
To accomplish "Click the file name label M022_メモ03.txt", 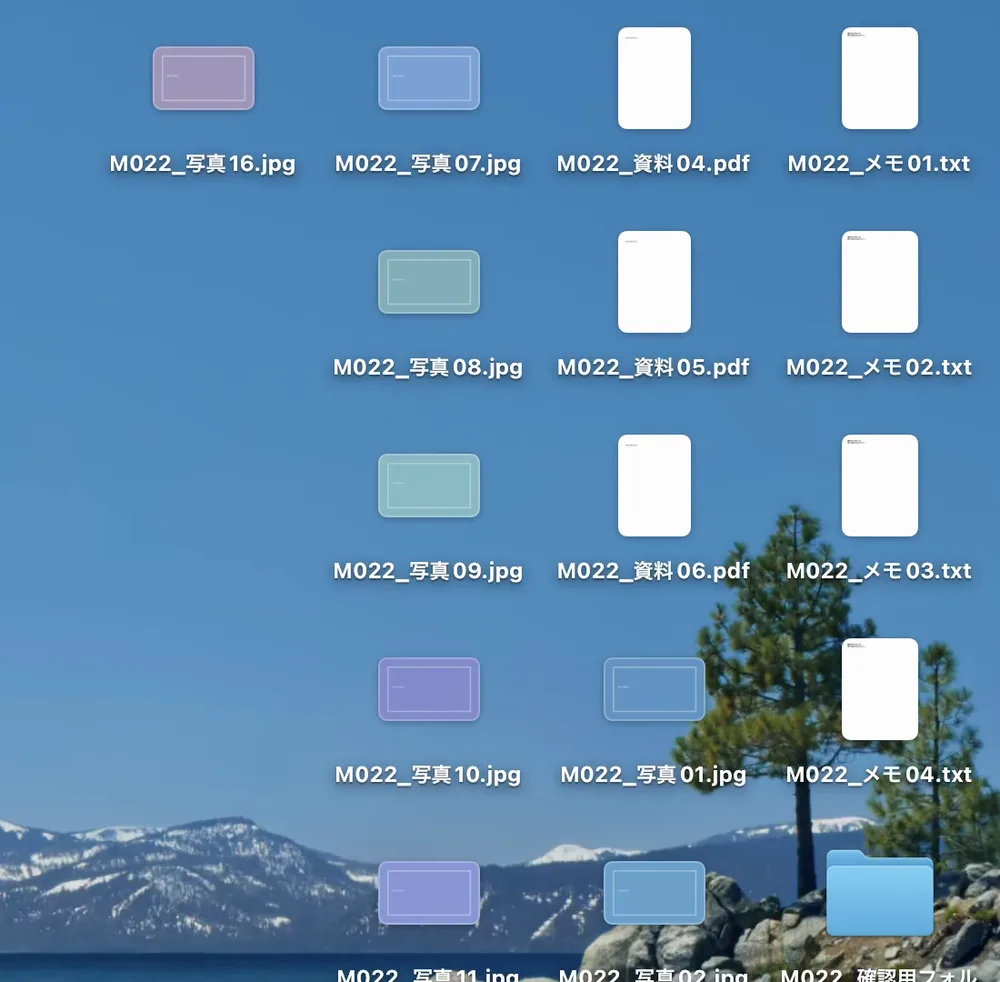I will pyautogui.click(x=879, y=571).
